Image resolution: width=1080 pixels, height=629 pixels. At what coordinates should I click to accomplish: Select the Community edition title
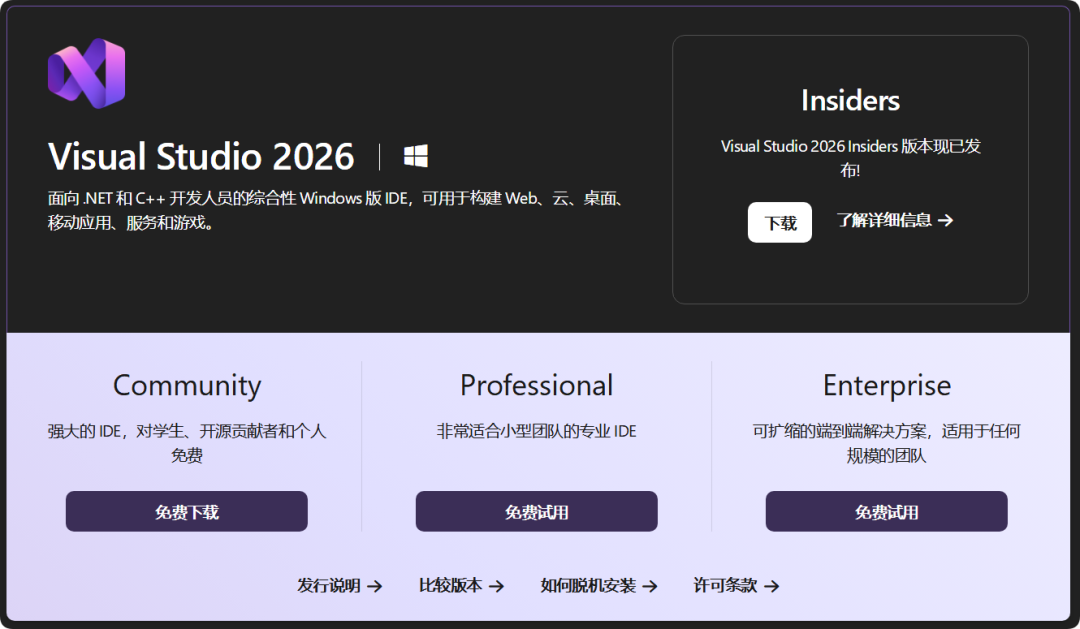186,386
